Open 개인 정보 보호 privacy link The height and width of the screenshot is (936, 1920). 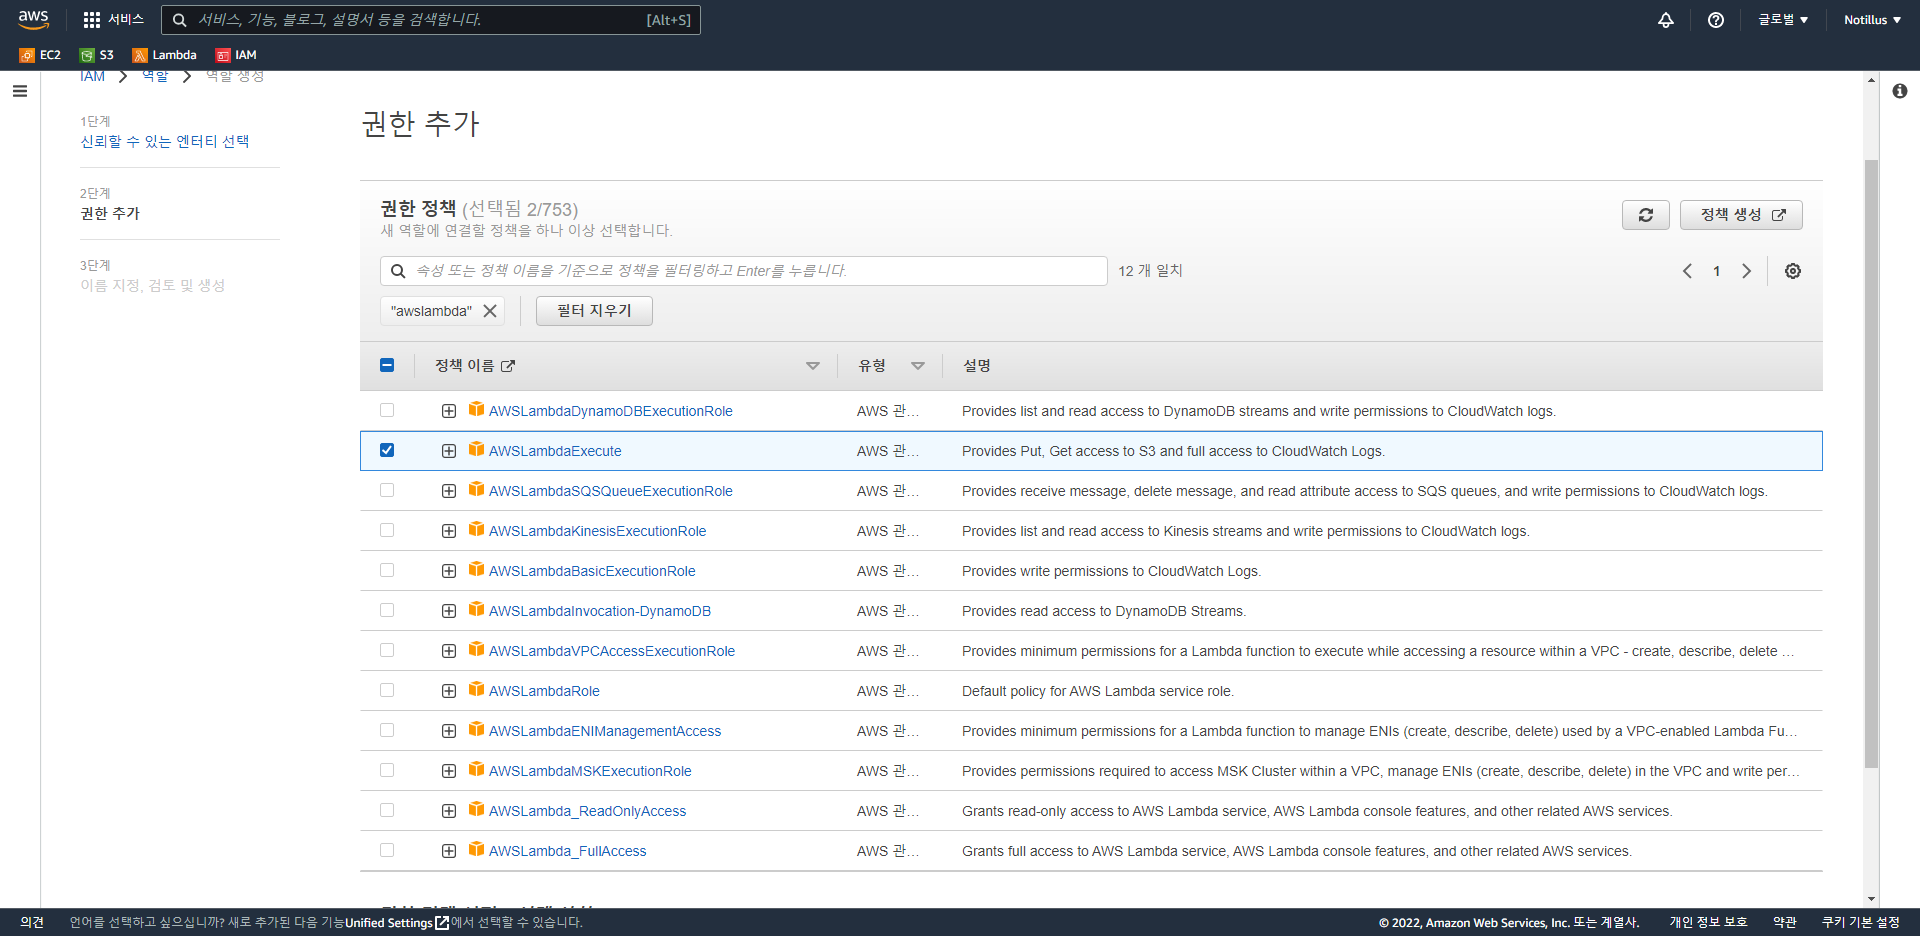(x=1708, y=922)
